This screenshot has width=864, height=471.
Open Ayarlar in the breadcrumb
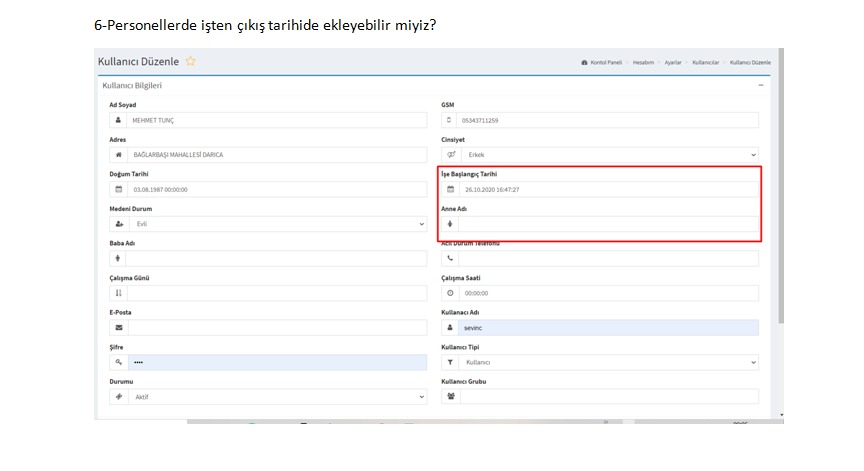pos(673,62)
